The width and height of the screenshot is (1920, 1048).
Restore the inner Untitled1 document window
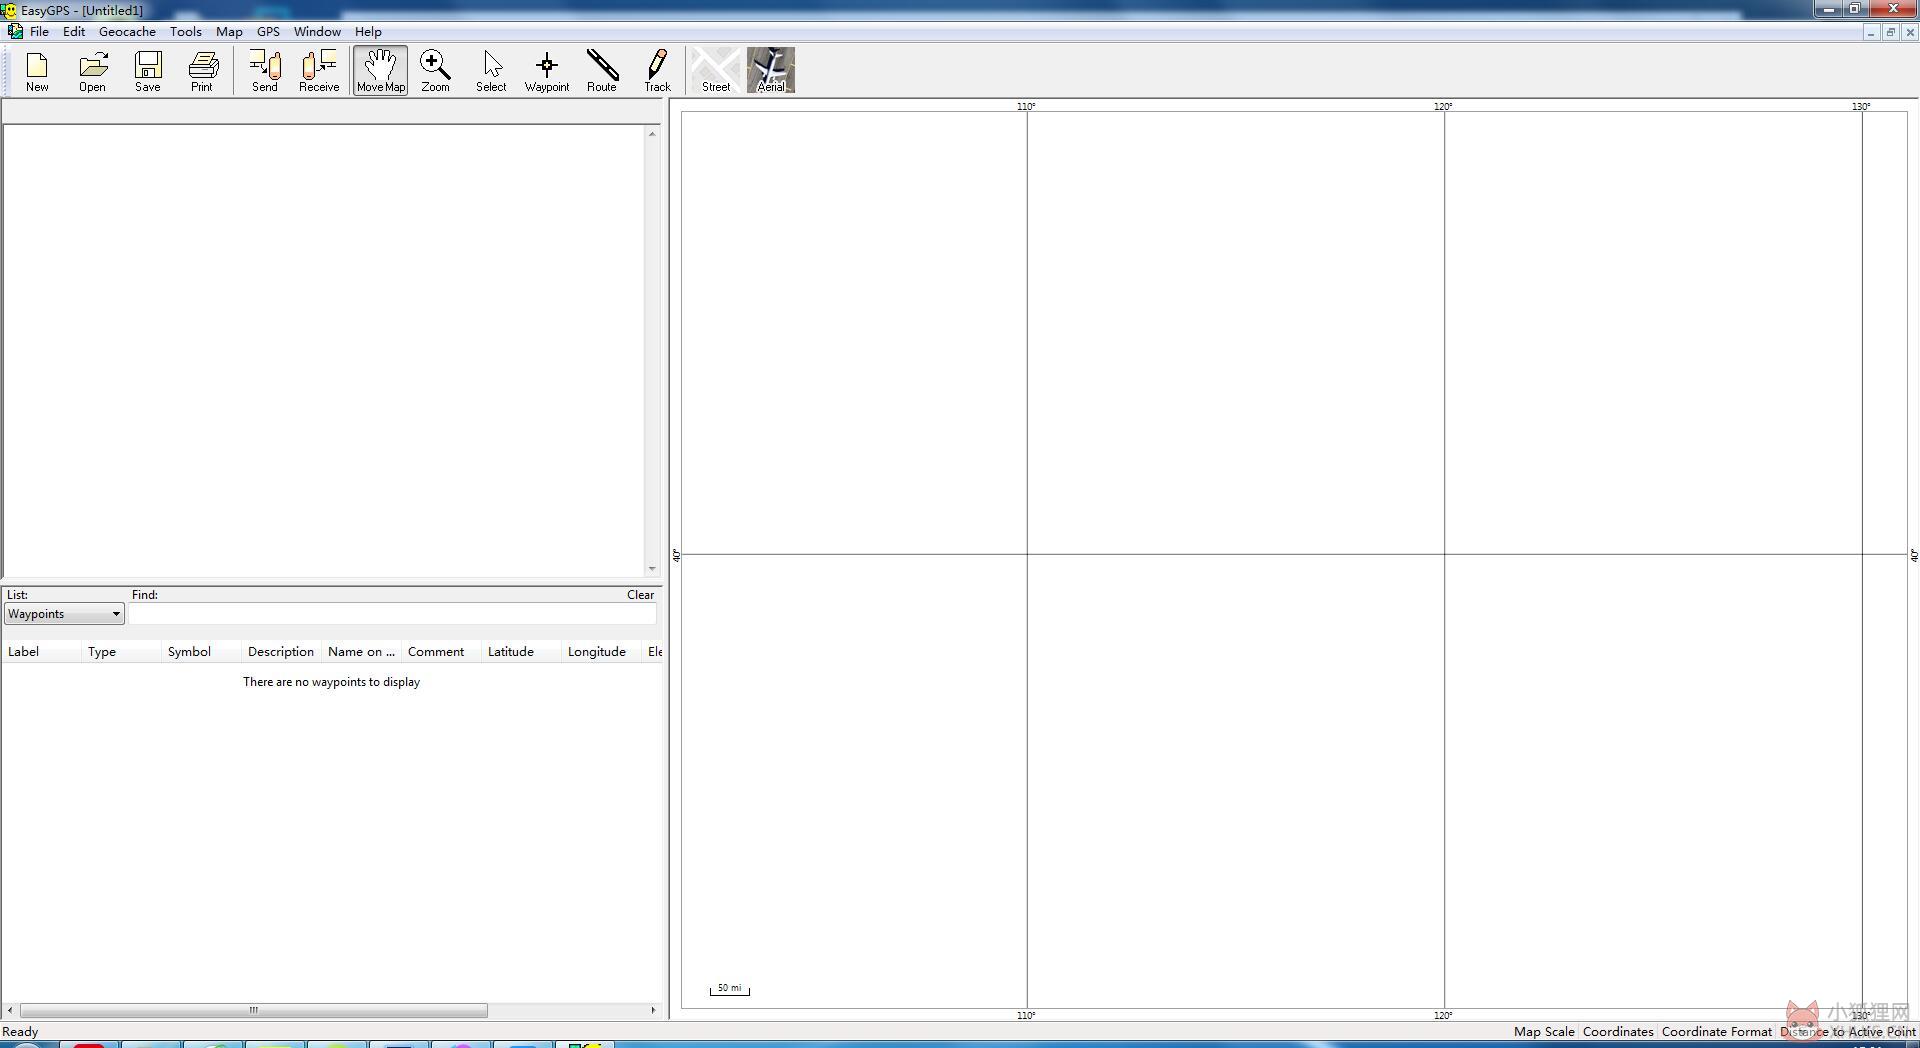pos(1890,32)
